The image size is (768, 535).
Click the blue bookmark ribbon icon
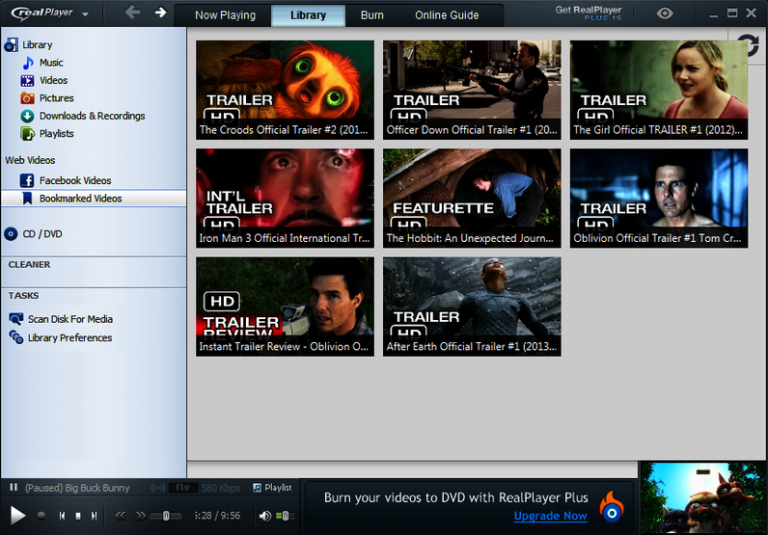pos(27,198)
